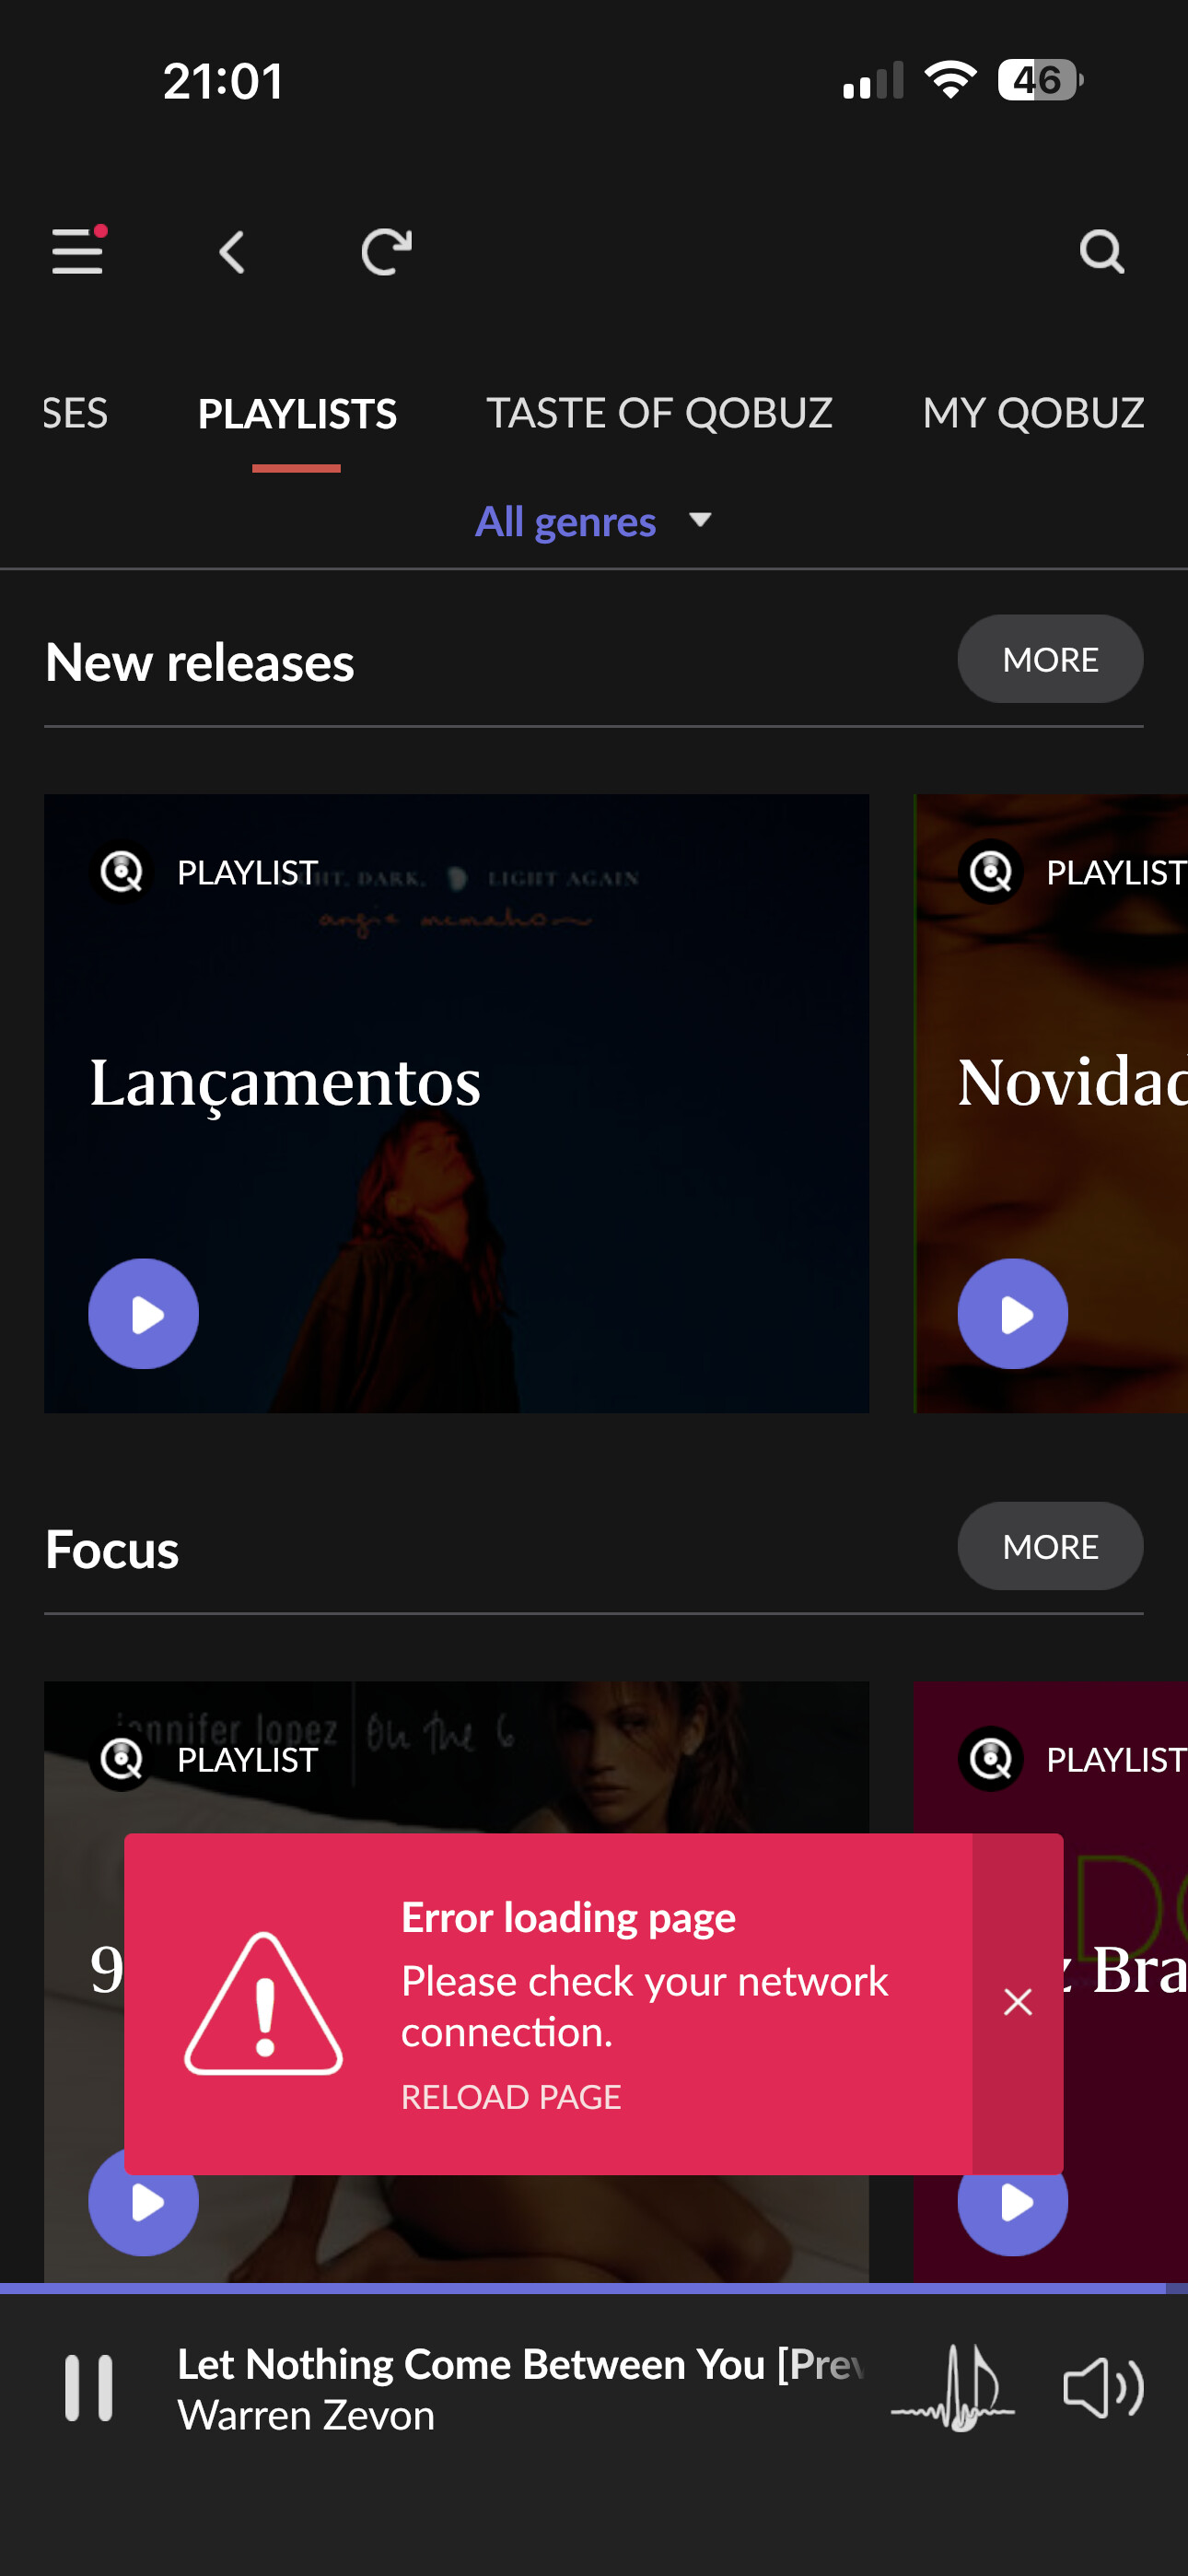Select the Playlists tab
Viewport: 1188px width, 2576px height.
(x=297, y=413)
